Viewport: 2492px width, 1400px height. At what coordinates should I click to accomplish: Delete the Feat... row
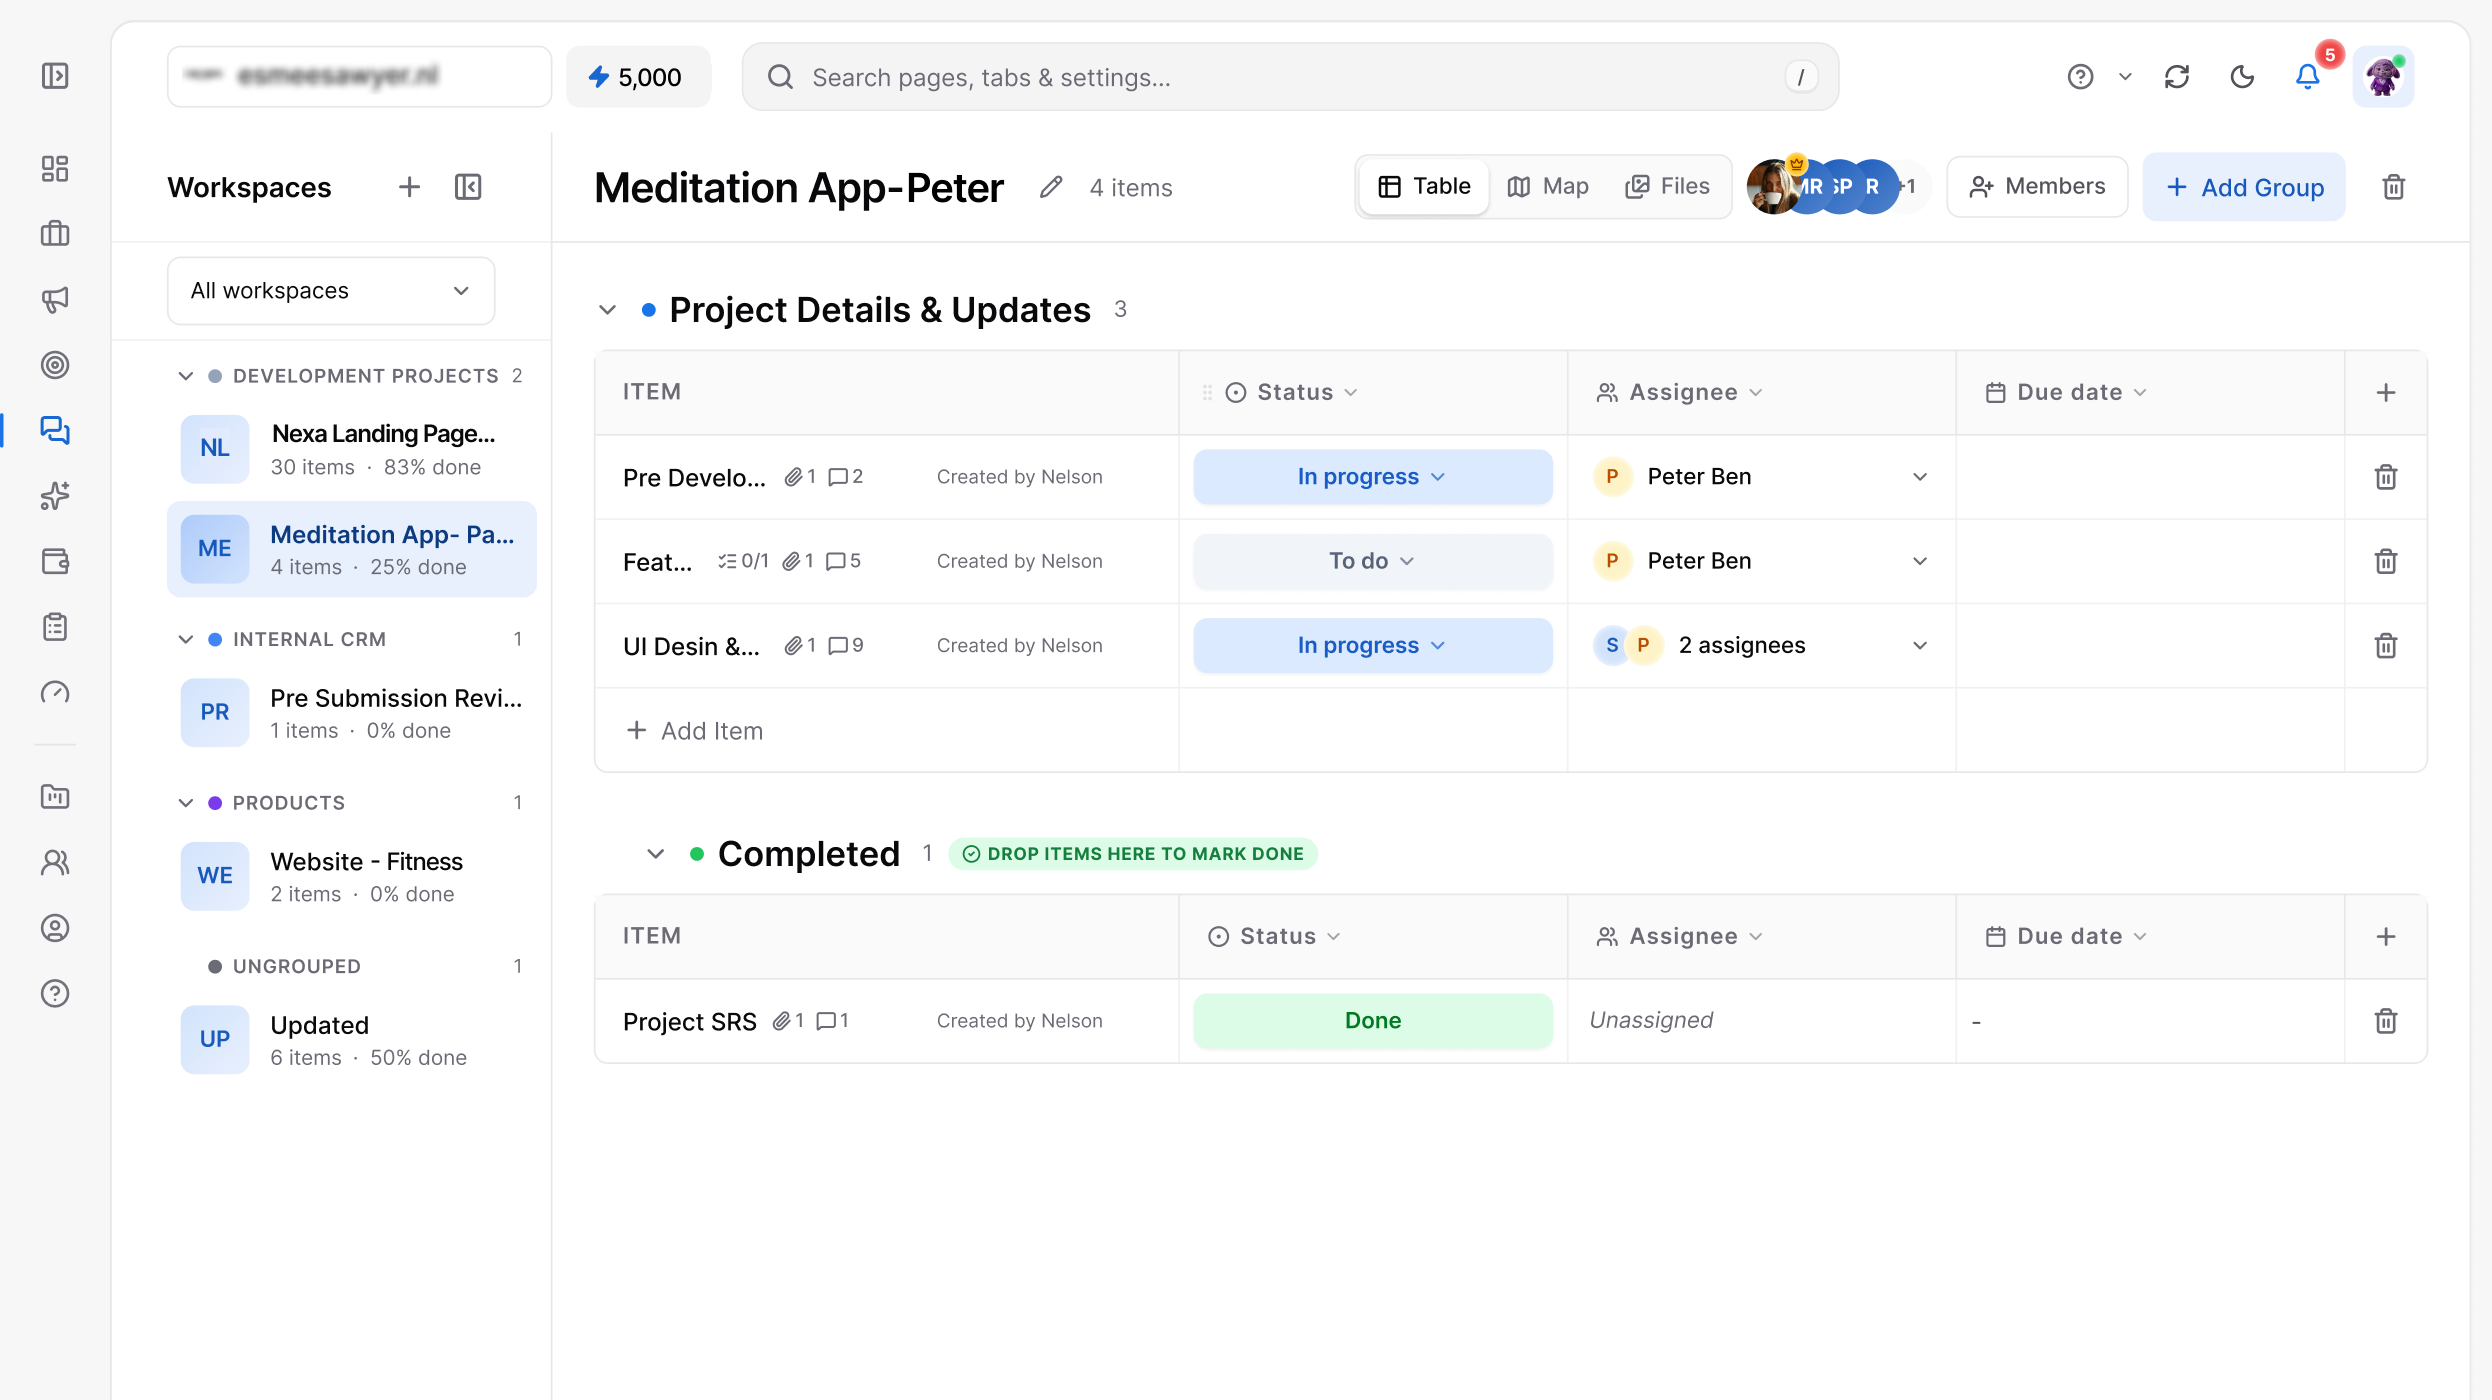pyautogui.click(x=2386, y=561)
